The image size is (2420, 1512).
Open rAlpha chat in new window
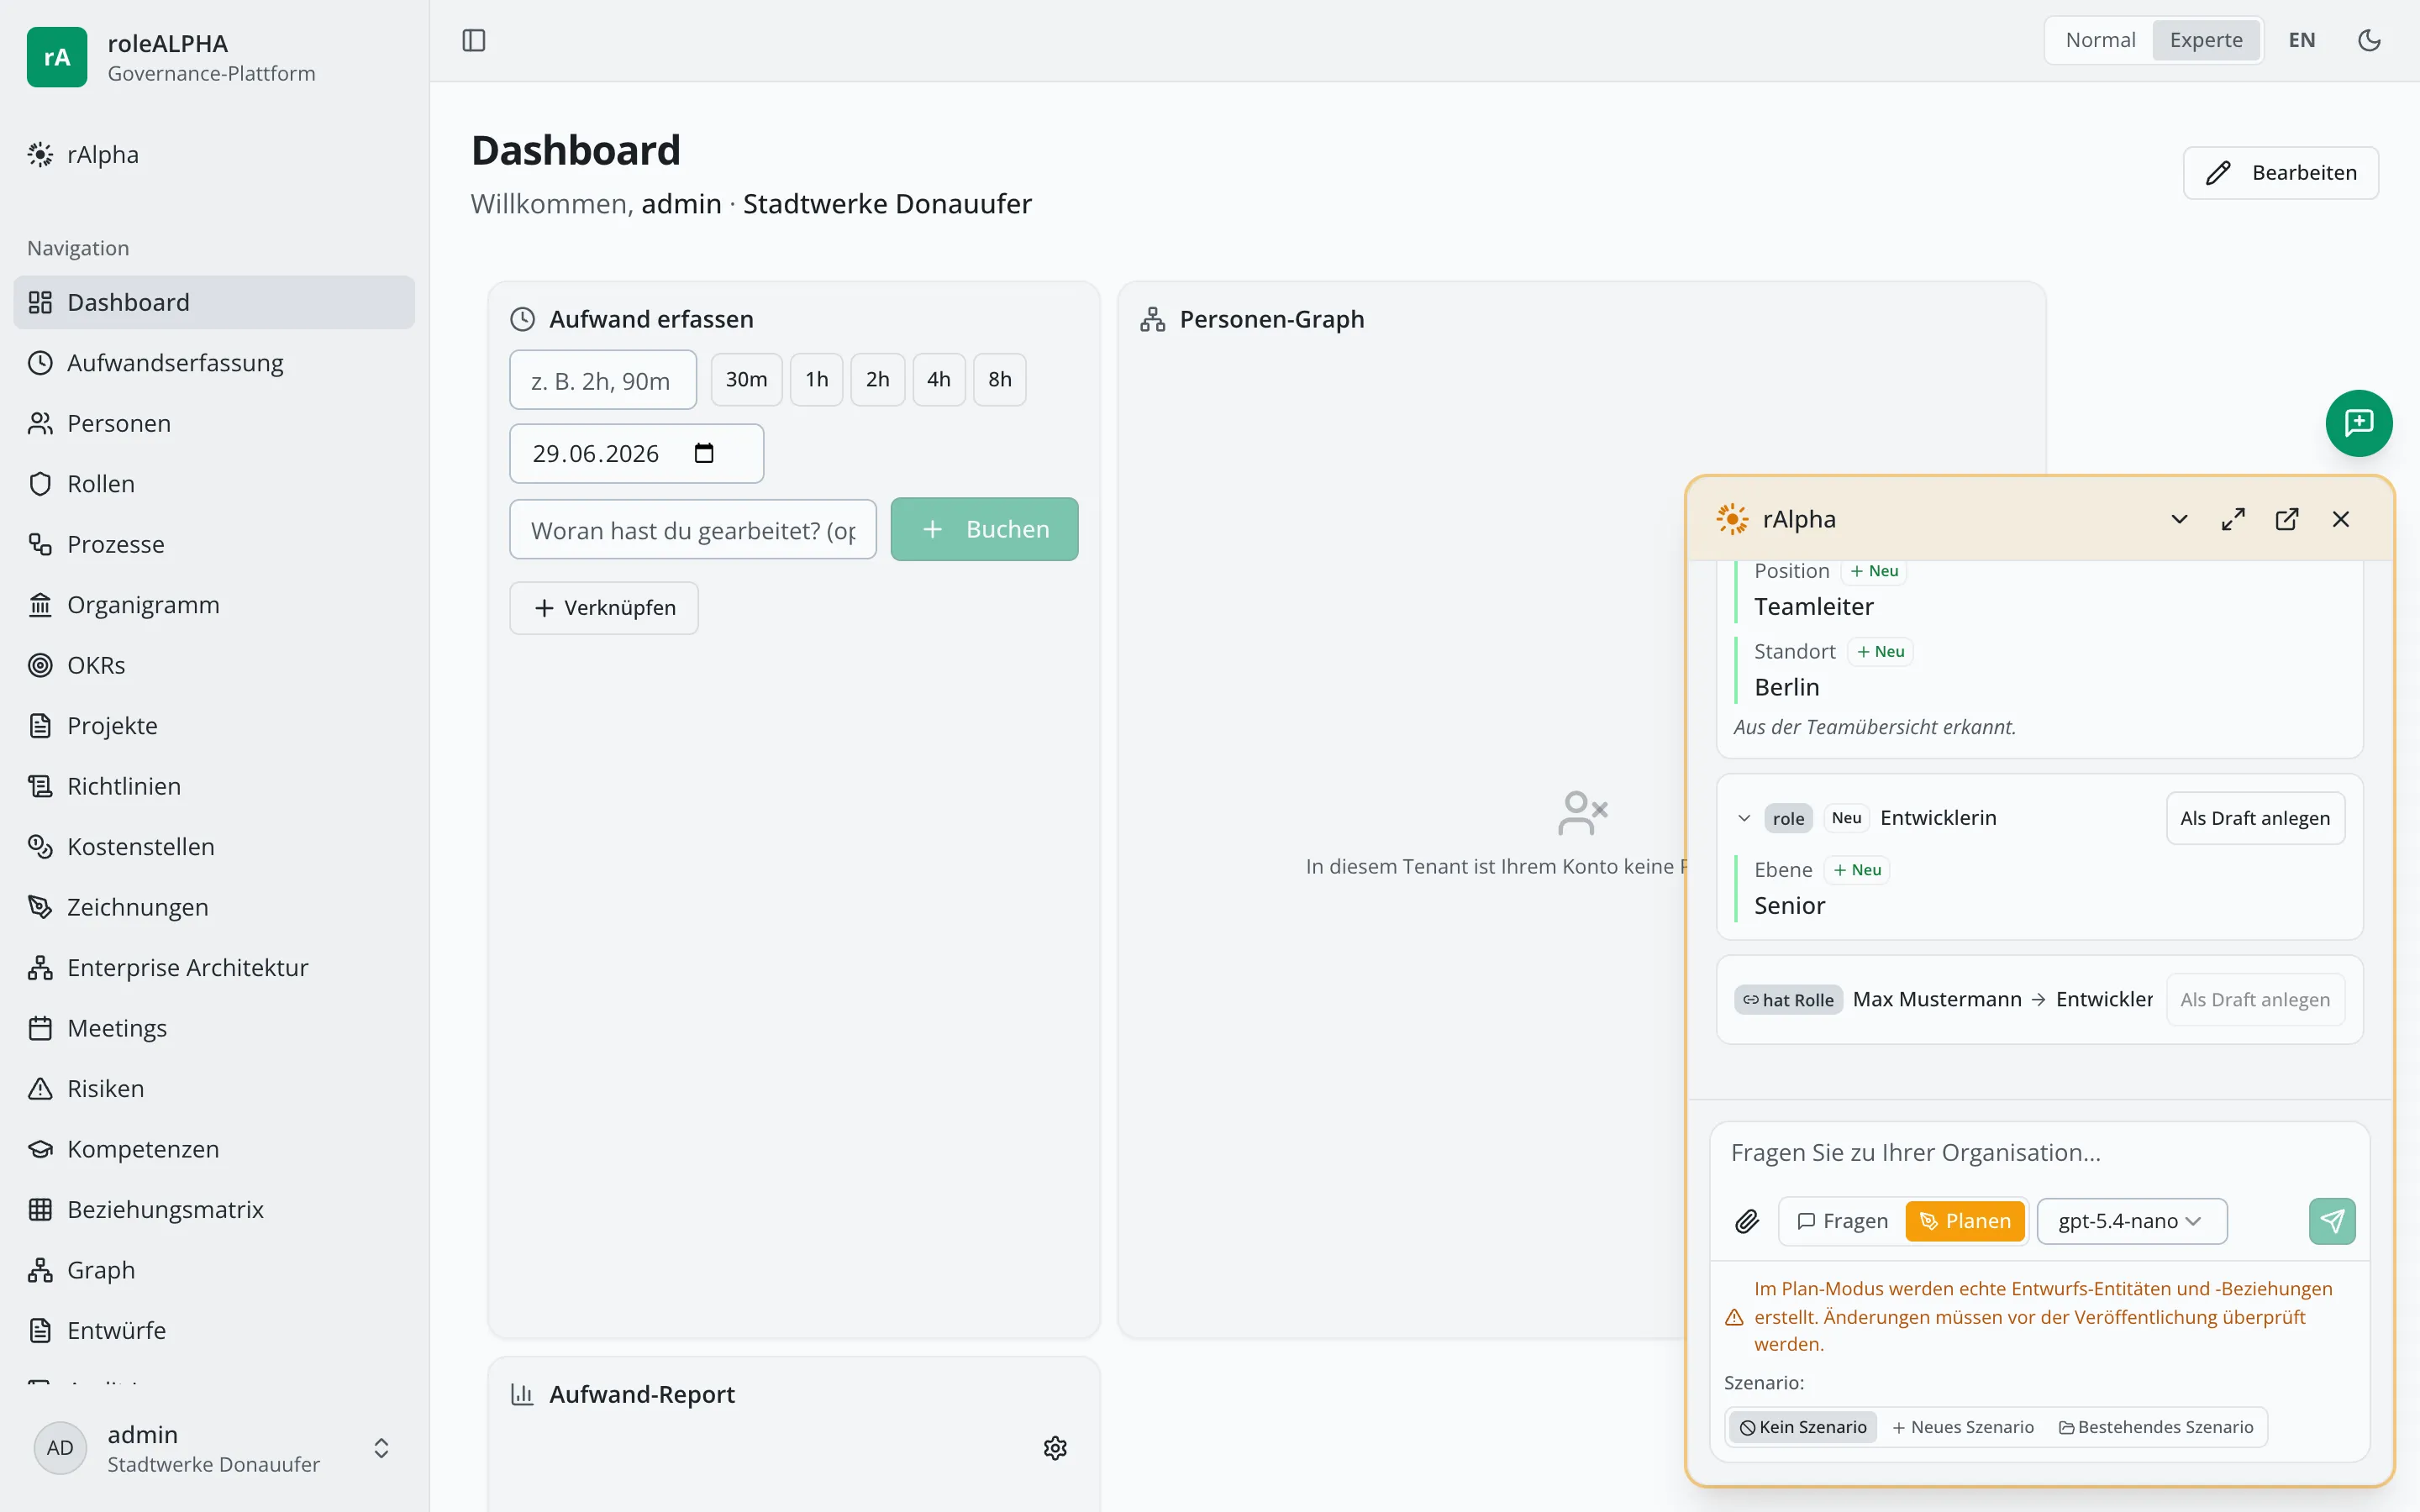tap(2287, 519)
